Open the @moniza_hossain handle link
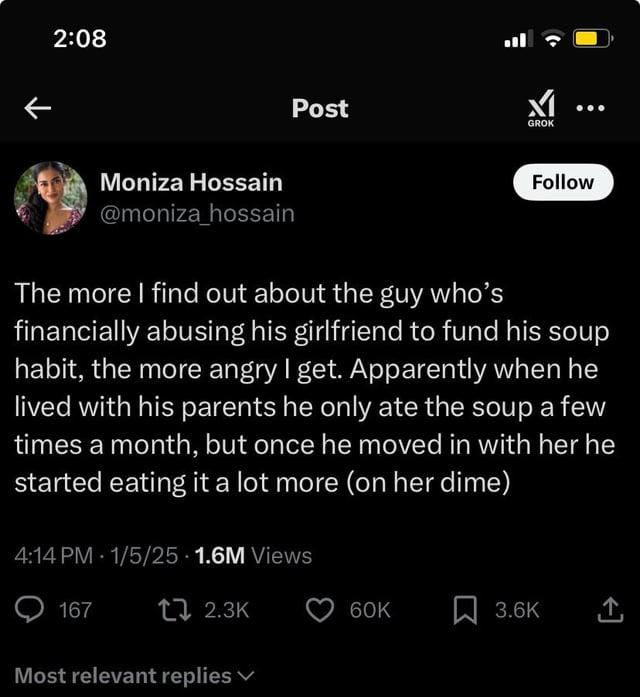This screenshot has width=640, height=697. pyautogui.click(x=197, y=212)
